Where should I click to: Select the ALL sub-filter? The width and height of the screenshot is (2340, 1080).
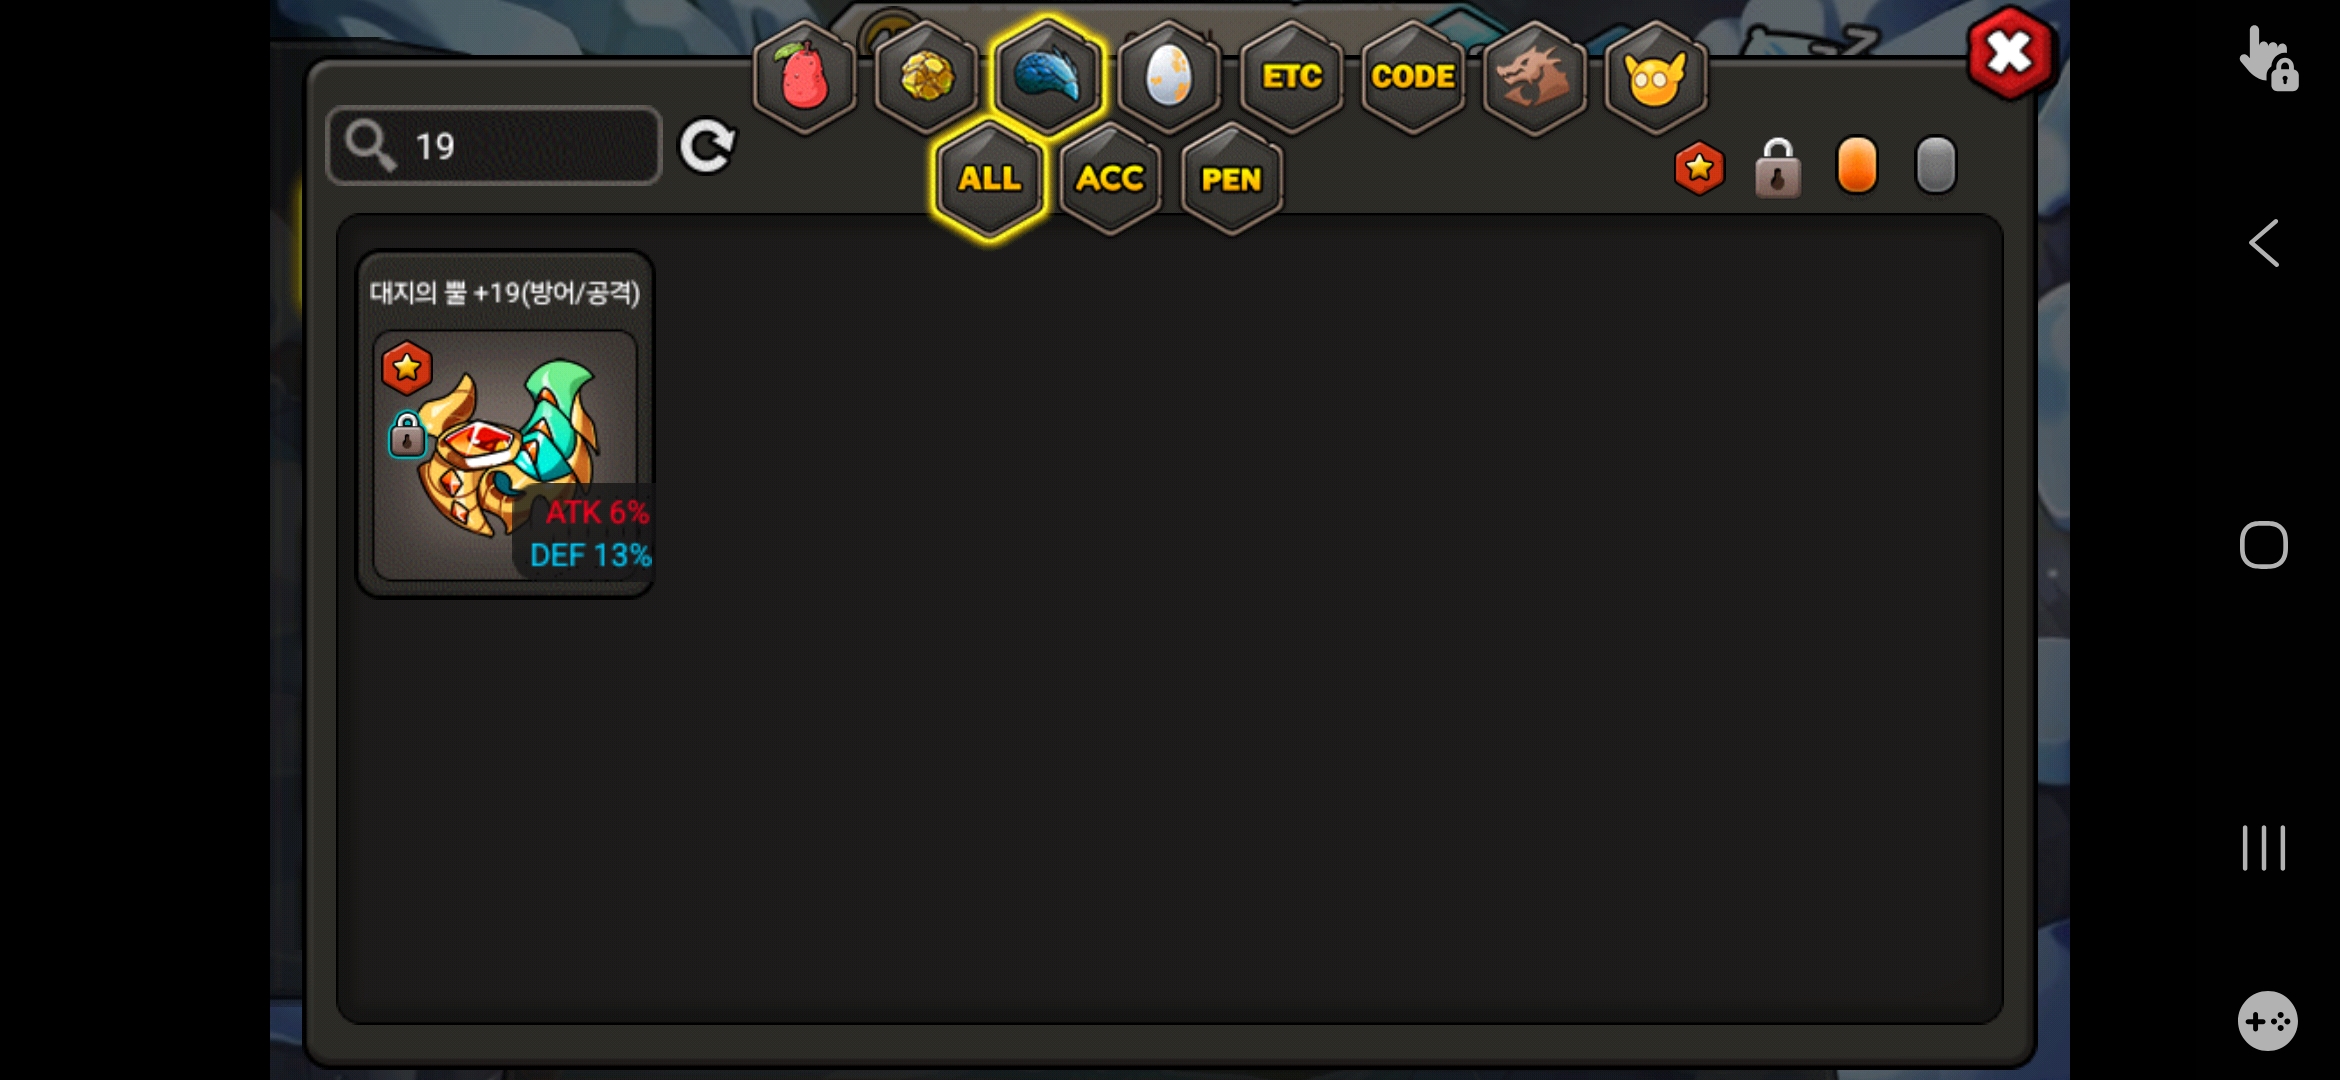(x=989, y=179)
